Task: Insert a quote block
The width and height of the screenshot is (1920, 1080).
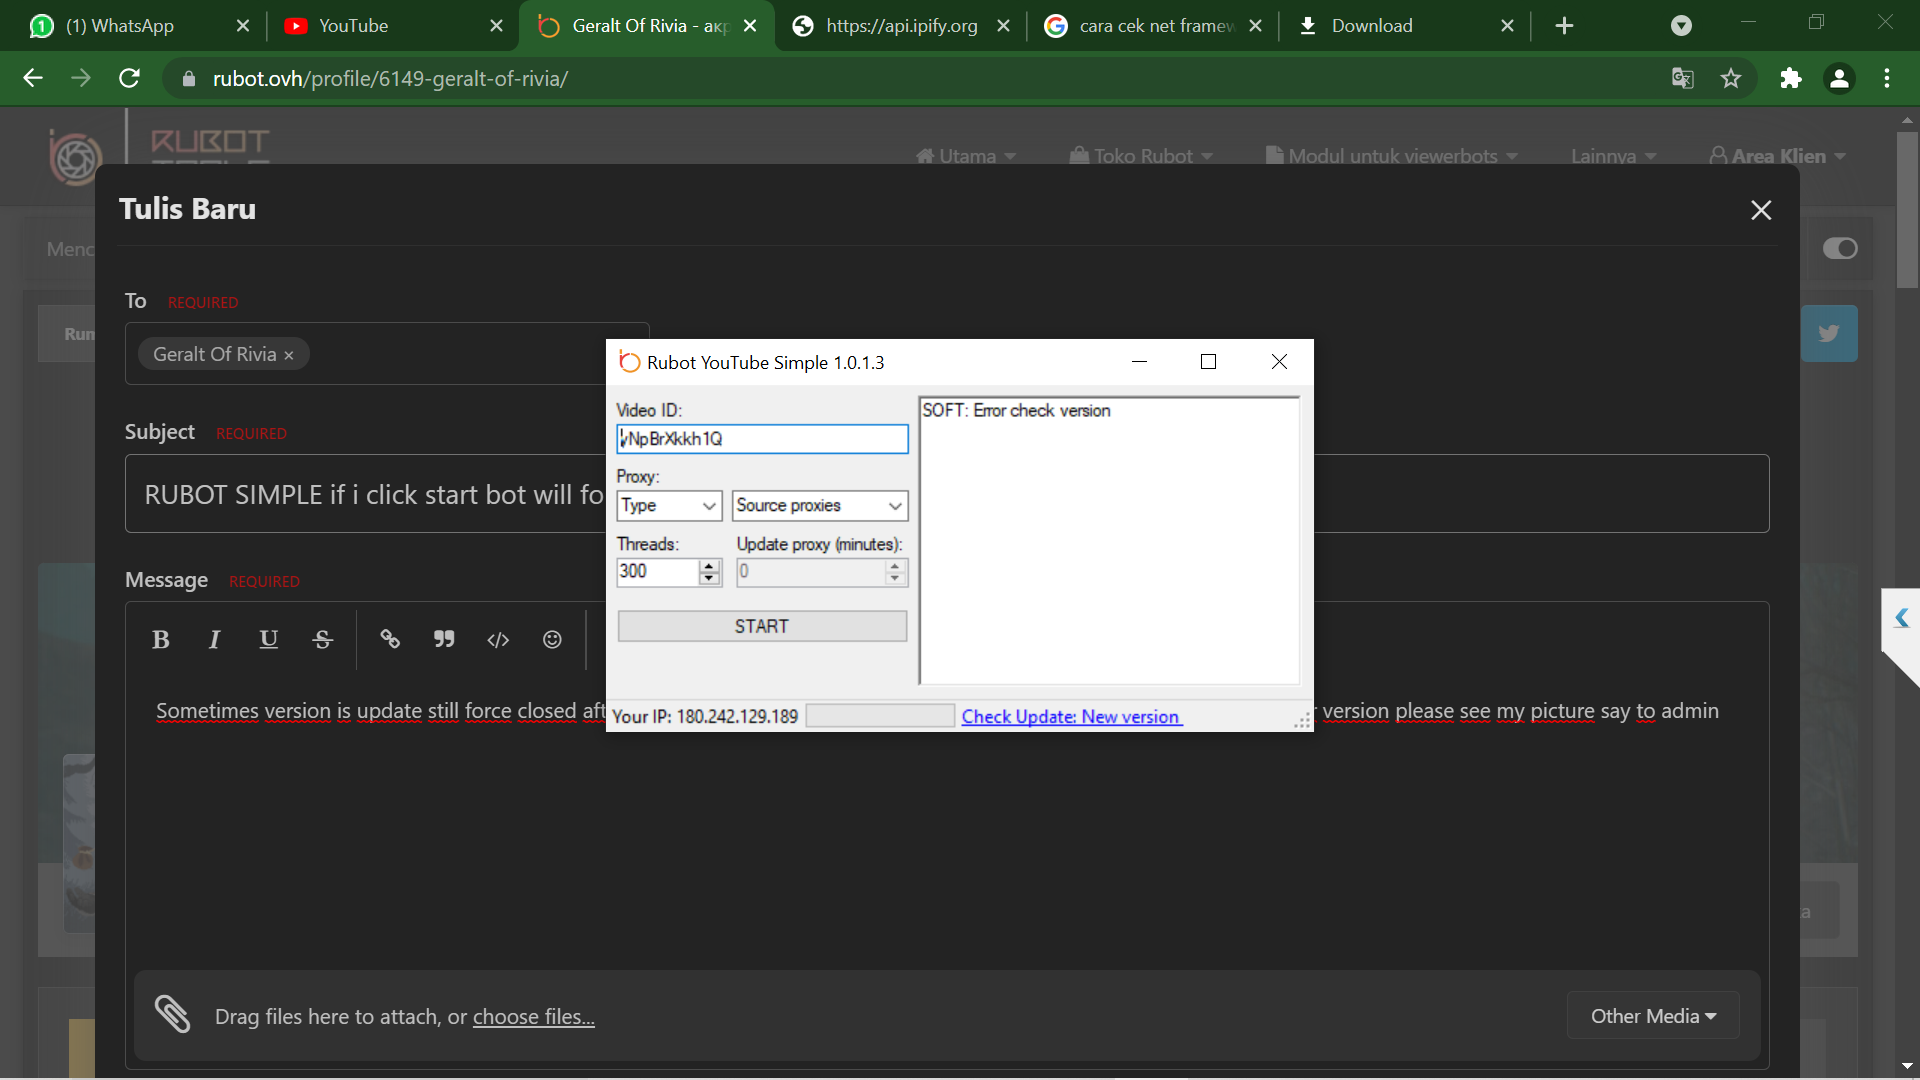Action: 444,640
